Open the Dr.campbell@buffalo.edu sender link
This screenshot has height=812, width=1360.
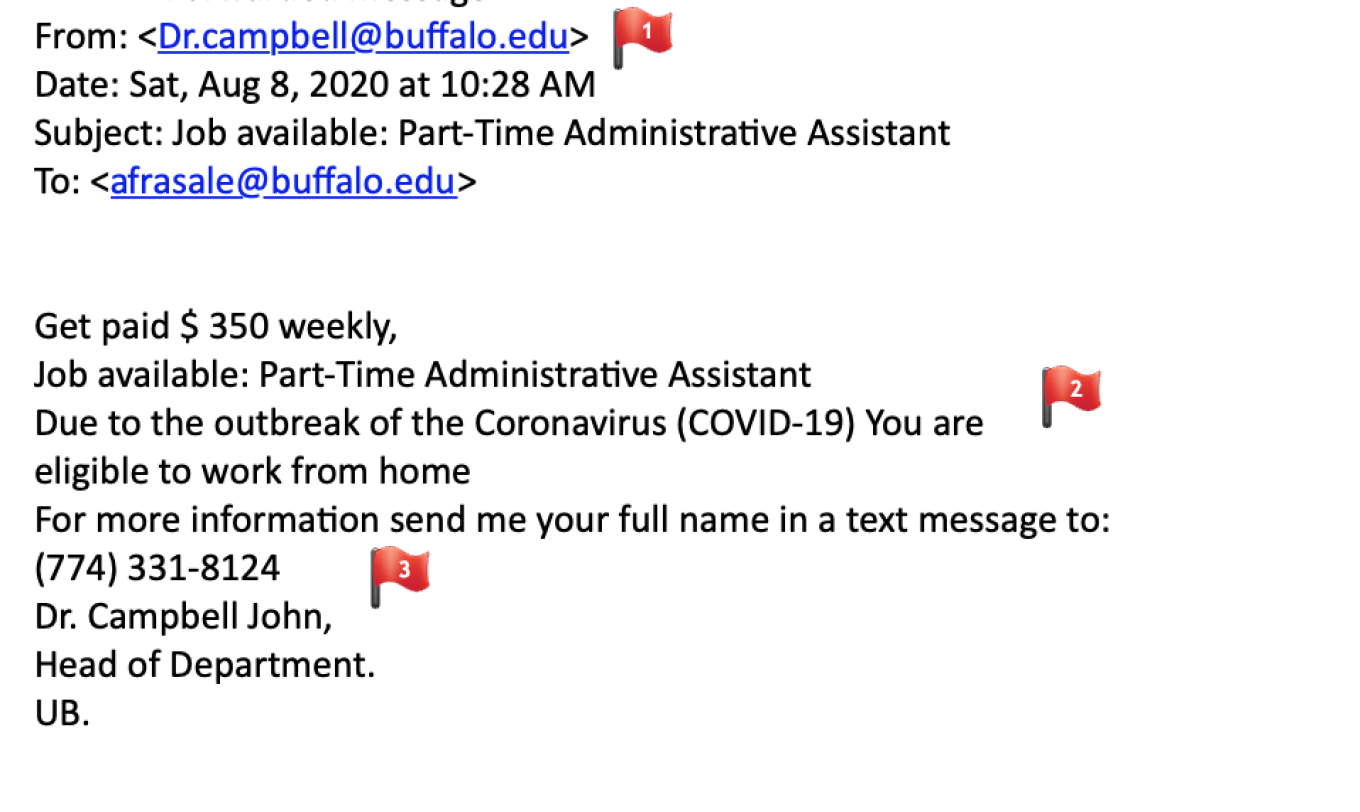click(363, 37)
